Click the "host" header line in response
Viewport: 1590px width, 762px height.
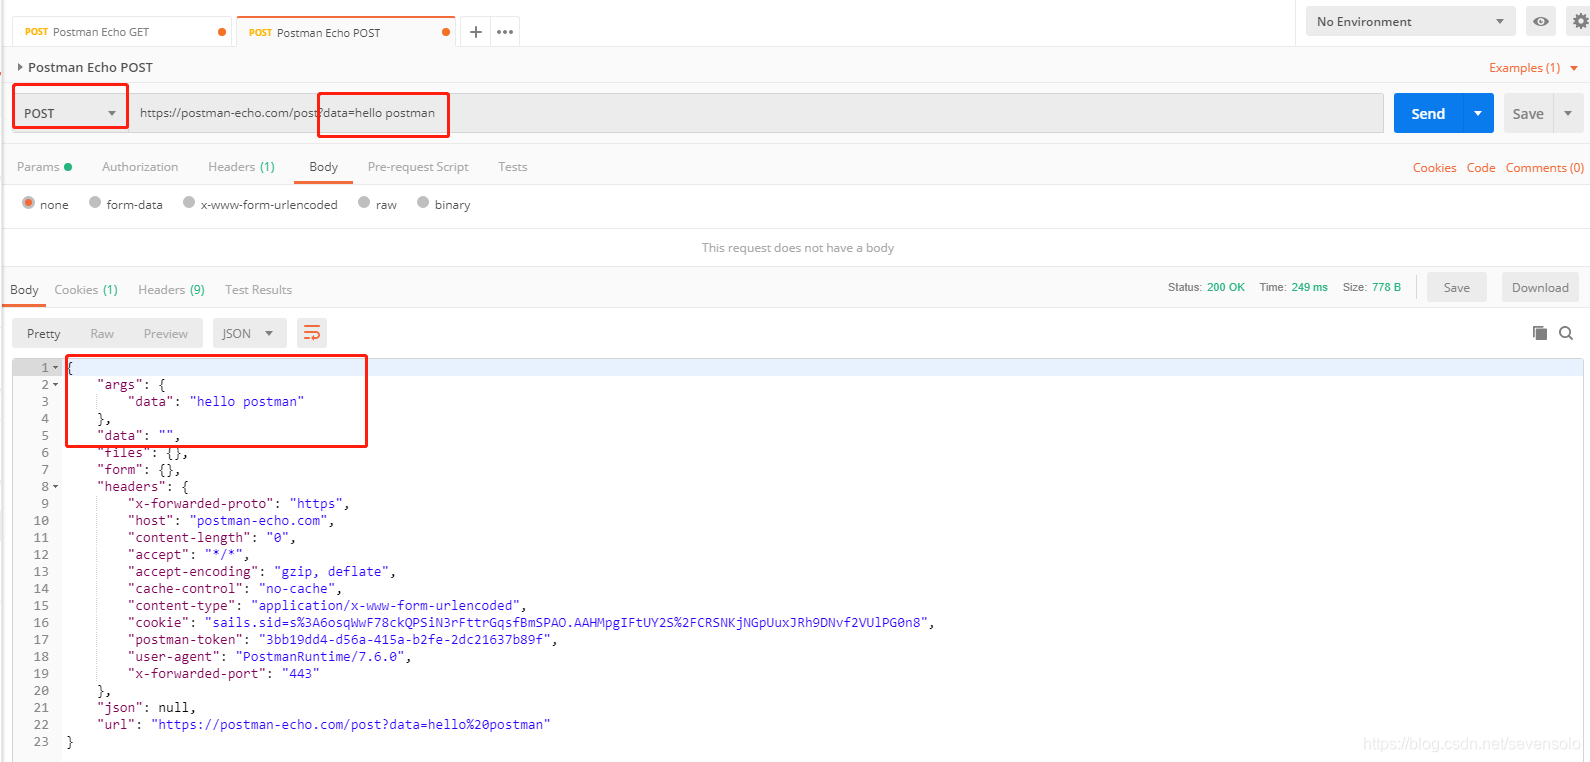(231, 521)
